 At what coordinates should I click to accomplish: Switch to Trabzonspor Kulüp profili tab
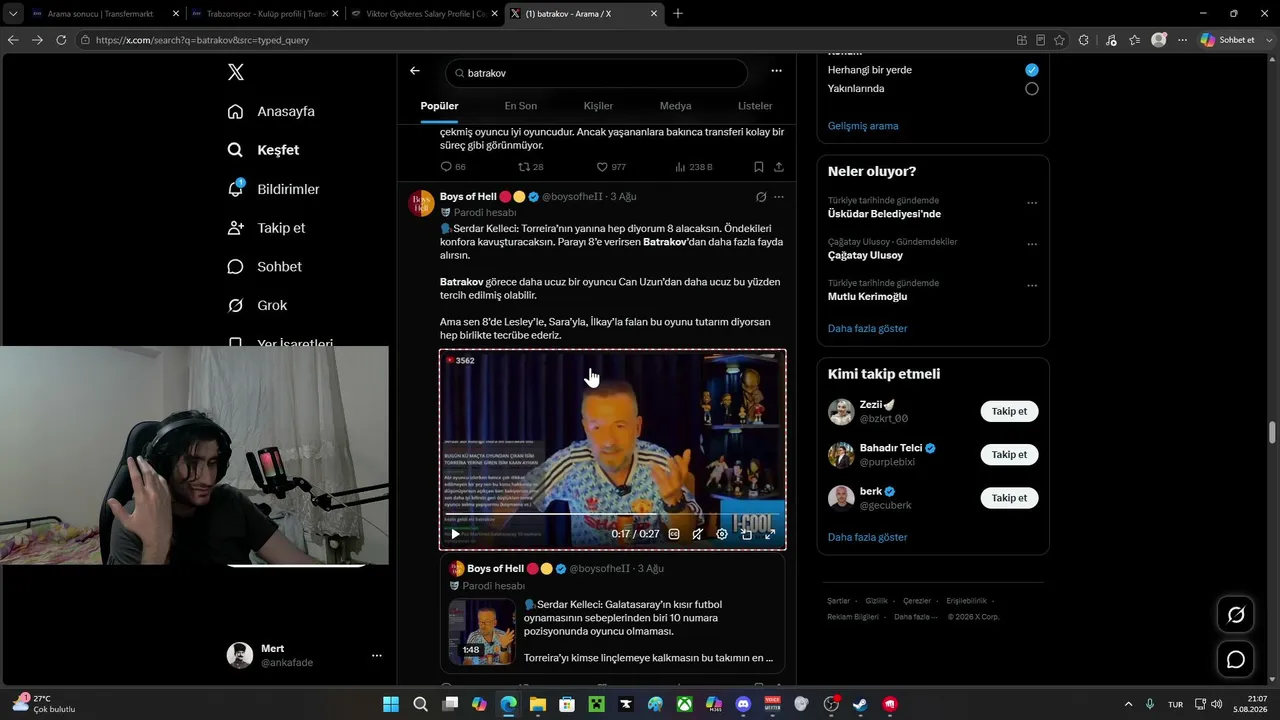click(x=264, y=14)
